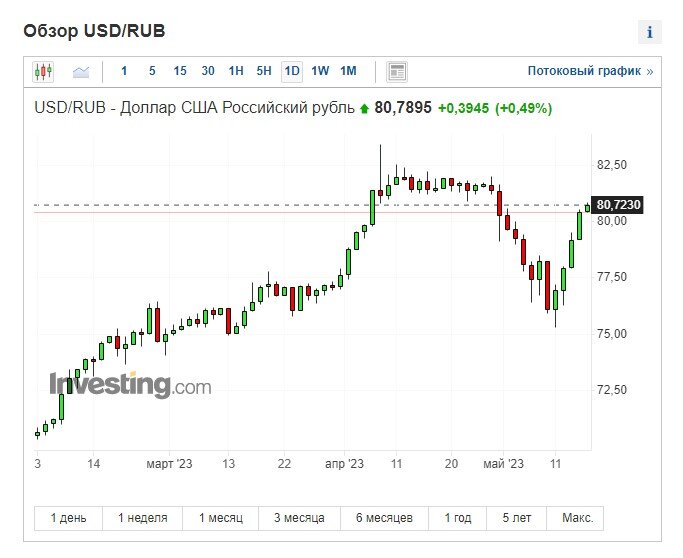Click the 77,50 price axis label
The width and height of the screenshot is (683, 558).
(x=612, y=277)
